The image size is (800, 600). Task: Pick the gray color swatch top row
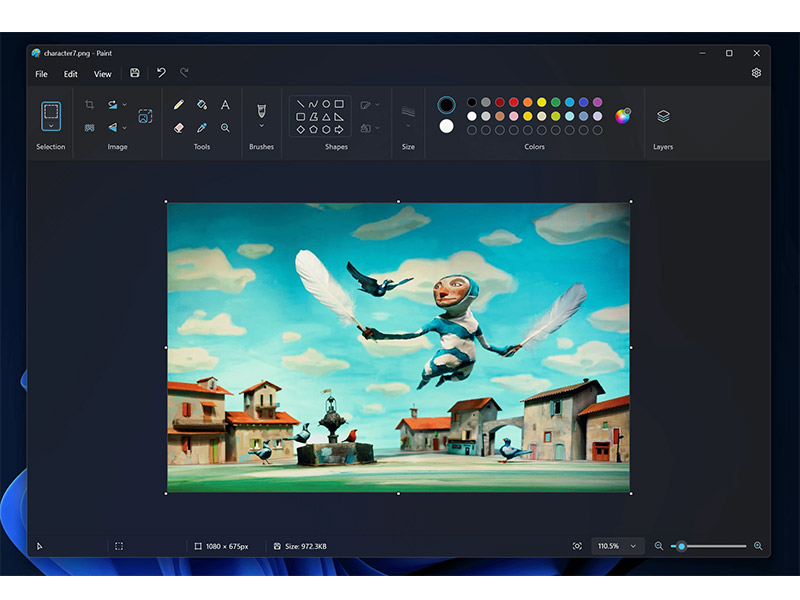coord(486,103)
